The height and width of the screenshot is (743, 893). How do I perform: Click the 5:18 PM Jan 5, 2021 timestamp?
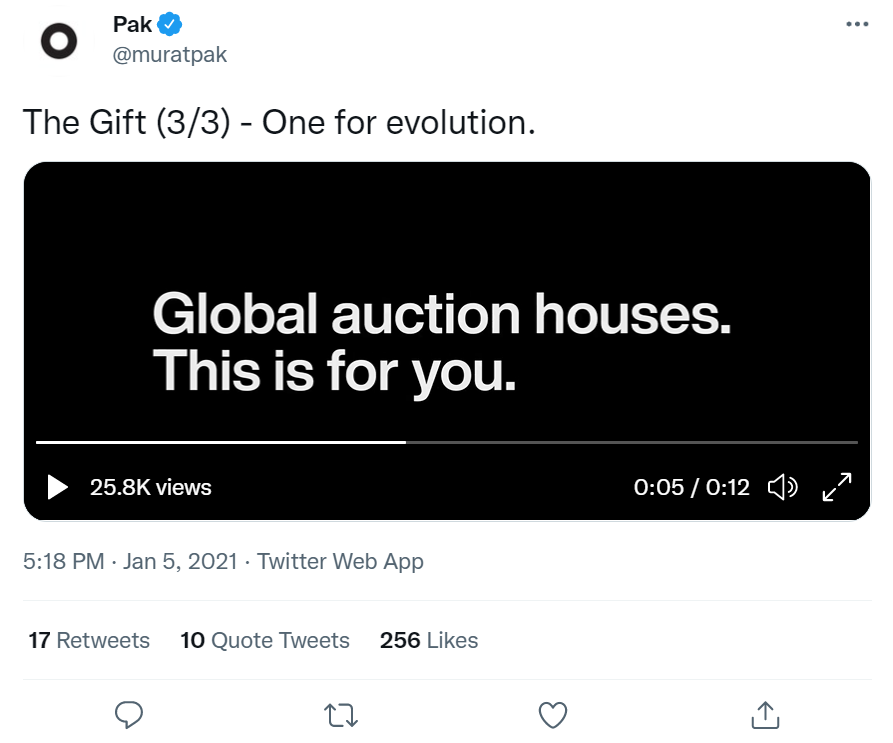[x=130, y=561]
